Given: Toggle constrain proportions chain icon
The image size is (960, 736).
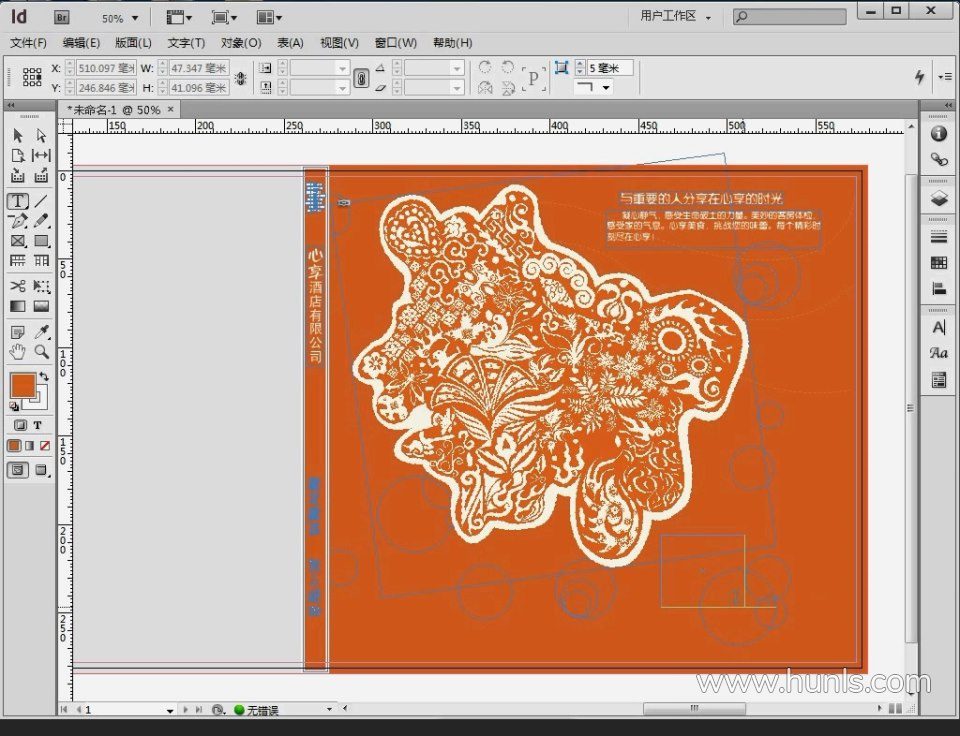Looking at the screenshot, I should click(x=240, y=78).
